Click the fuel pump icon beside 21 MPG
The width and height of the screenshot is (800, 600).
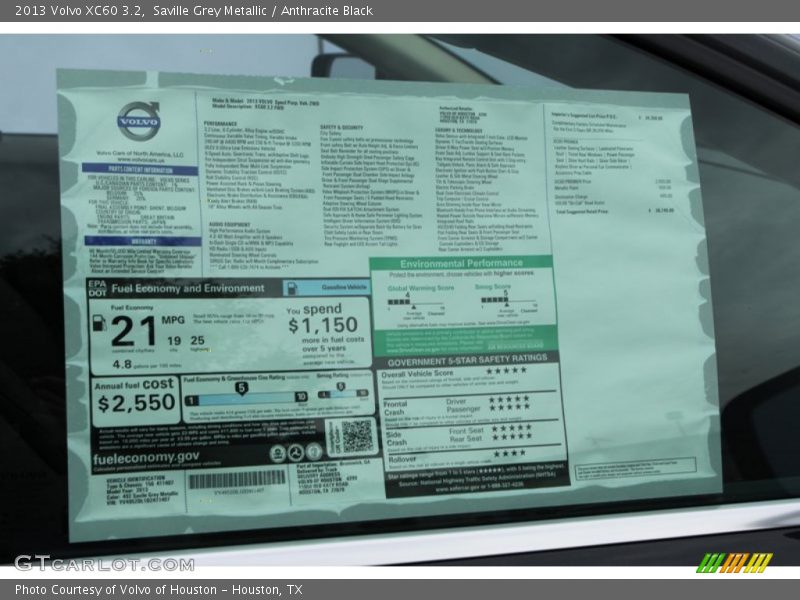point(99,324)
